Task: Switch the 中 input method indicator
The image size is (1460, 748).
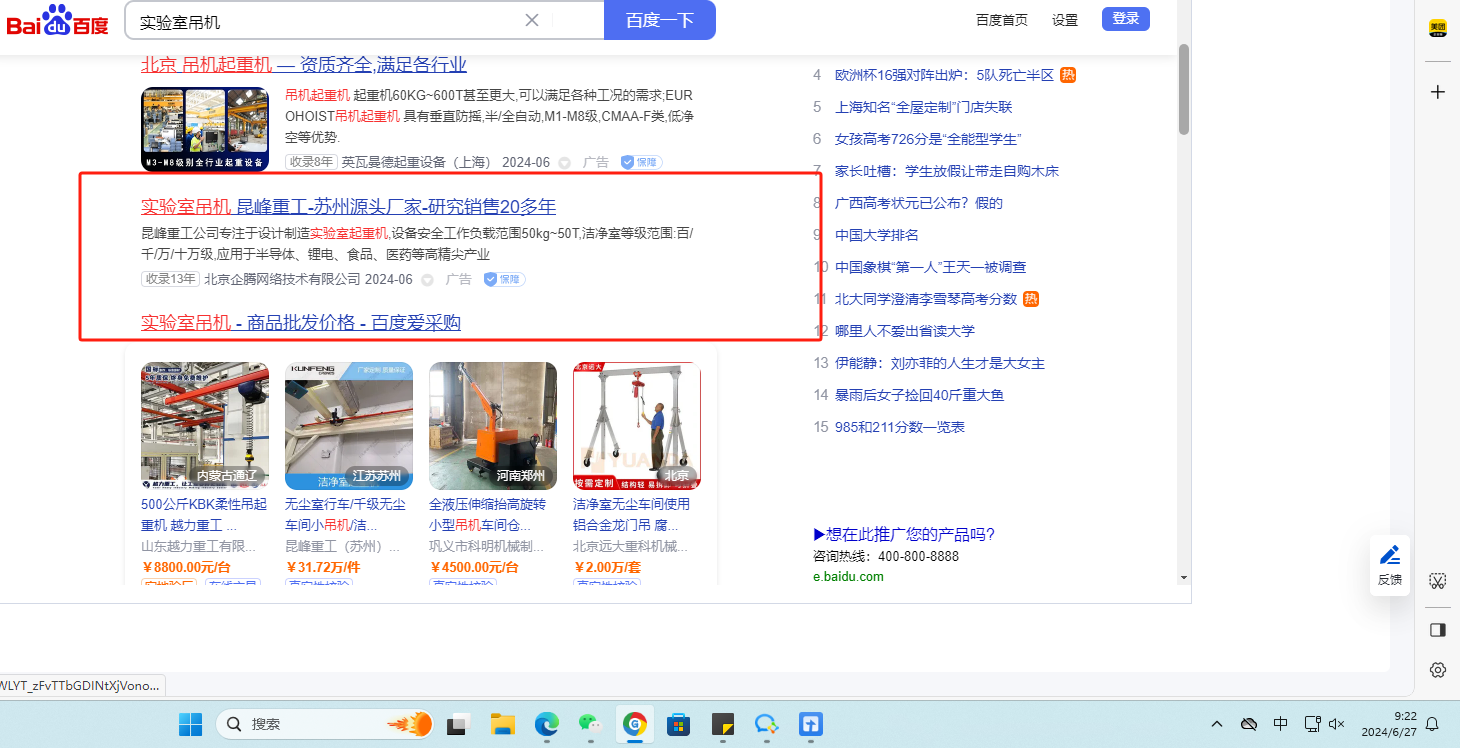Action: 1280,724
